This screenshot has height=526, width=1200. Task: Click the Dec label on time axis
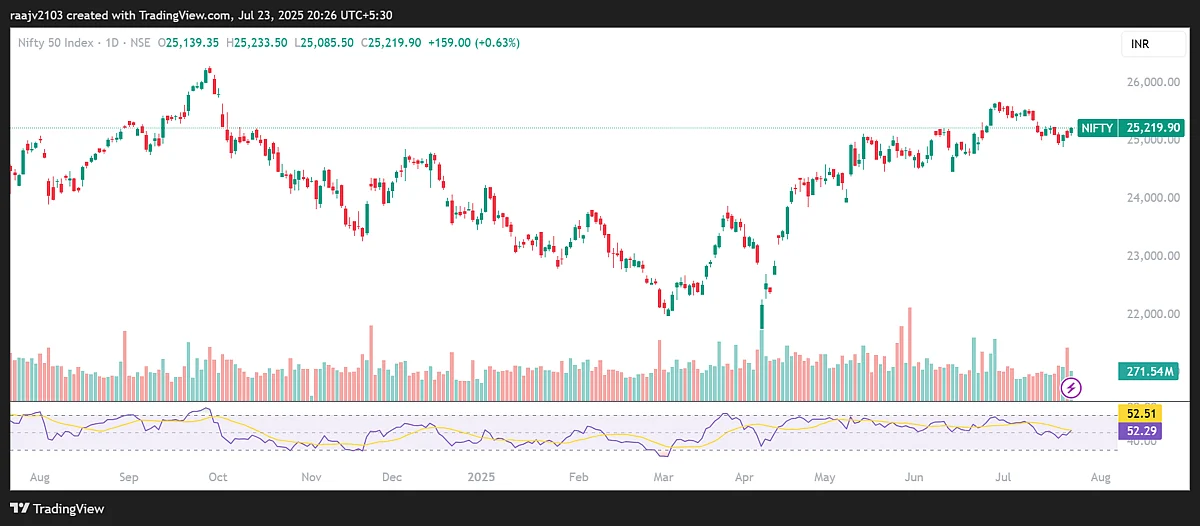coord(391,479)
